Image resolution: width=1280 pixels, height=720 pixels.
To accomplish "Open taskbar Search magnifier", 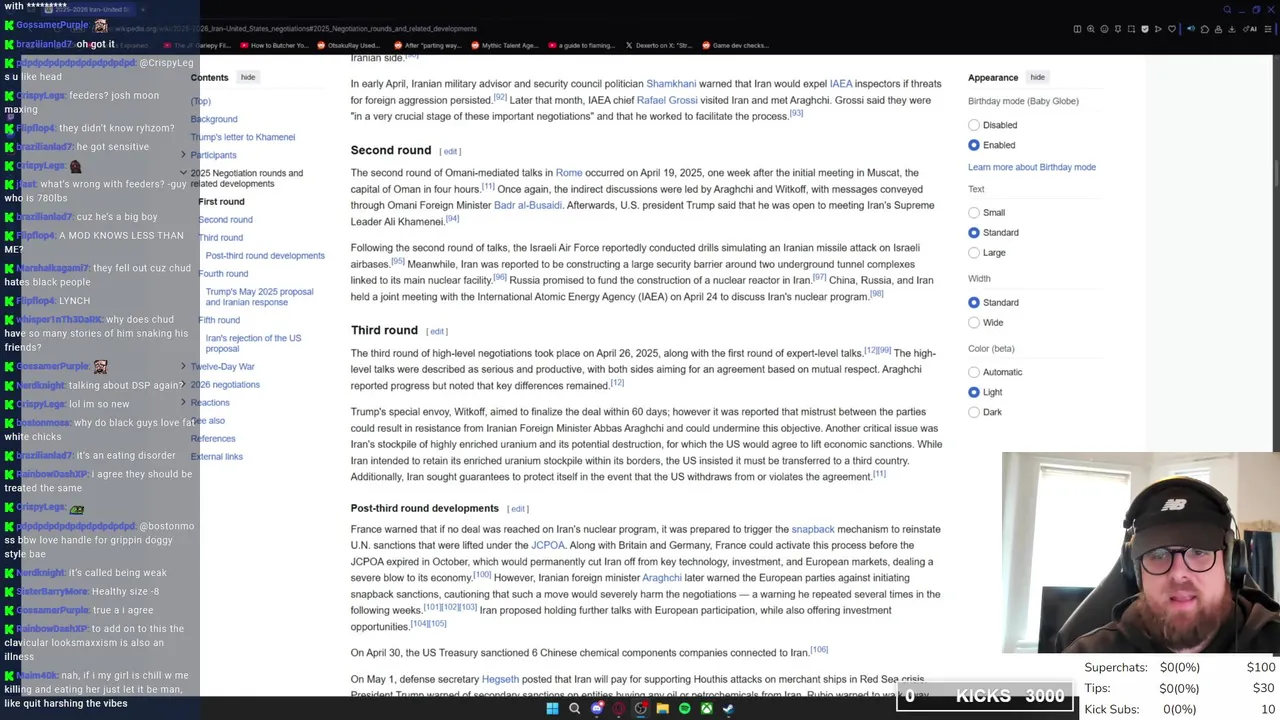I will [574, 709].
